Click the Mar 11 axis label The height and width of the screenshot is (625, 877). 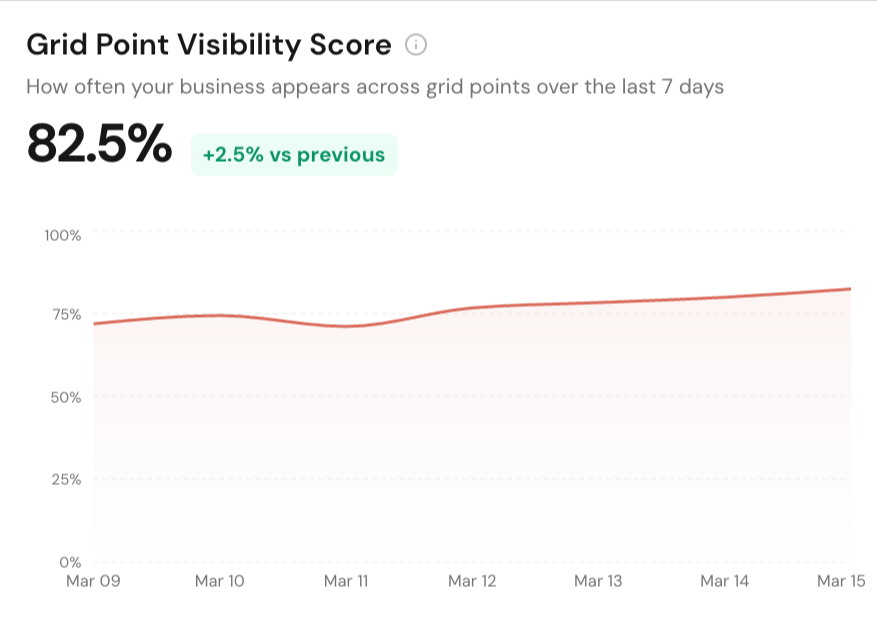click(346, 581)
